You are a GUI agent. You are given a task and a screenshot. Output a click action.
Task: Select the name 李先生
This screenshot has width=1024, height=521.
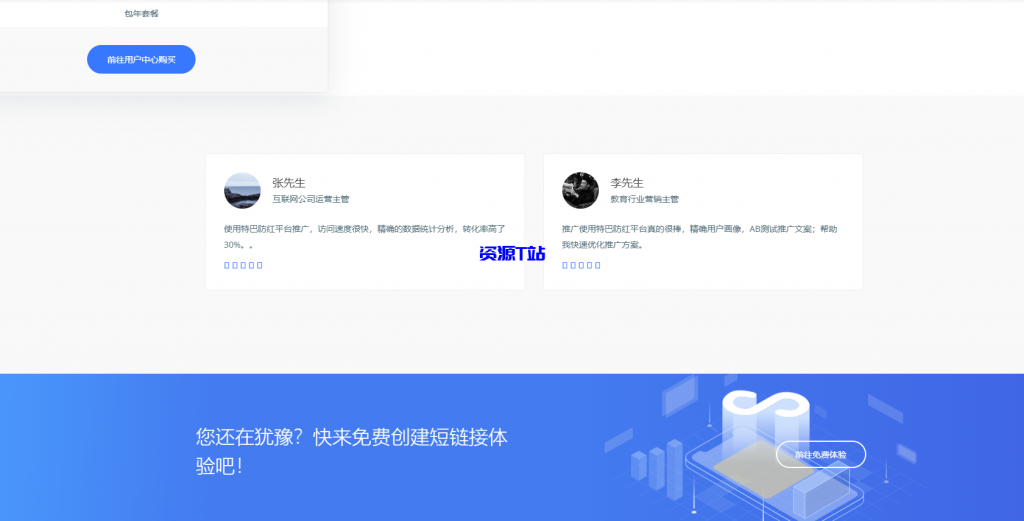tap(627, 183)
